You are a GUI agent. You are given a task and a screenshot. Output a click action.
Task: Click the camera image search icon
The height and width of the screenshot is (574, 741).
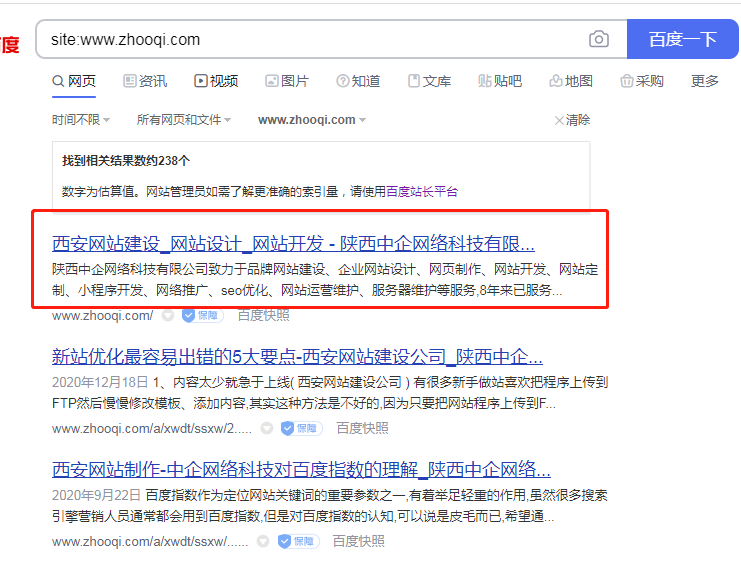pyautogui.click(x=599, y=39)
